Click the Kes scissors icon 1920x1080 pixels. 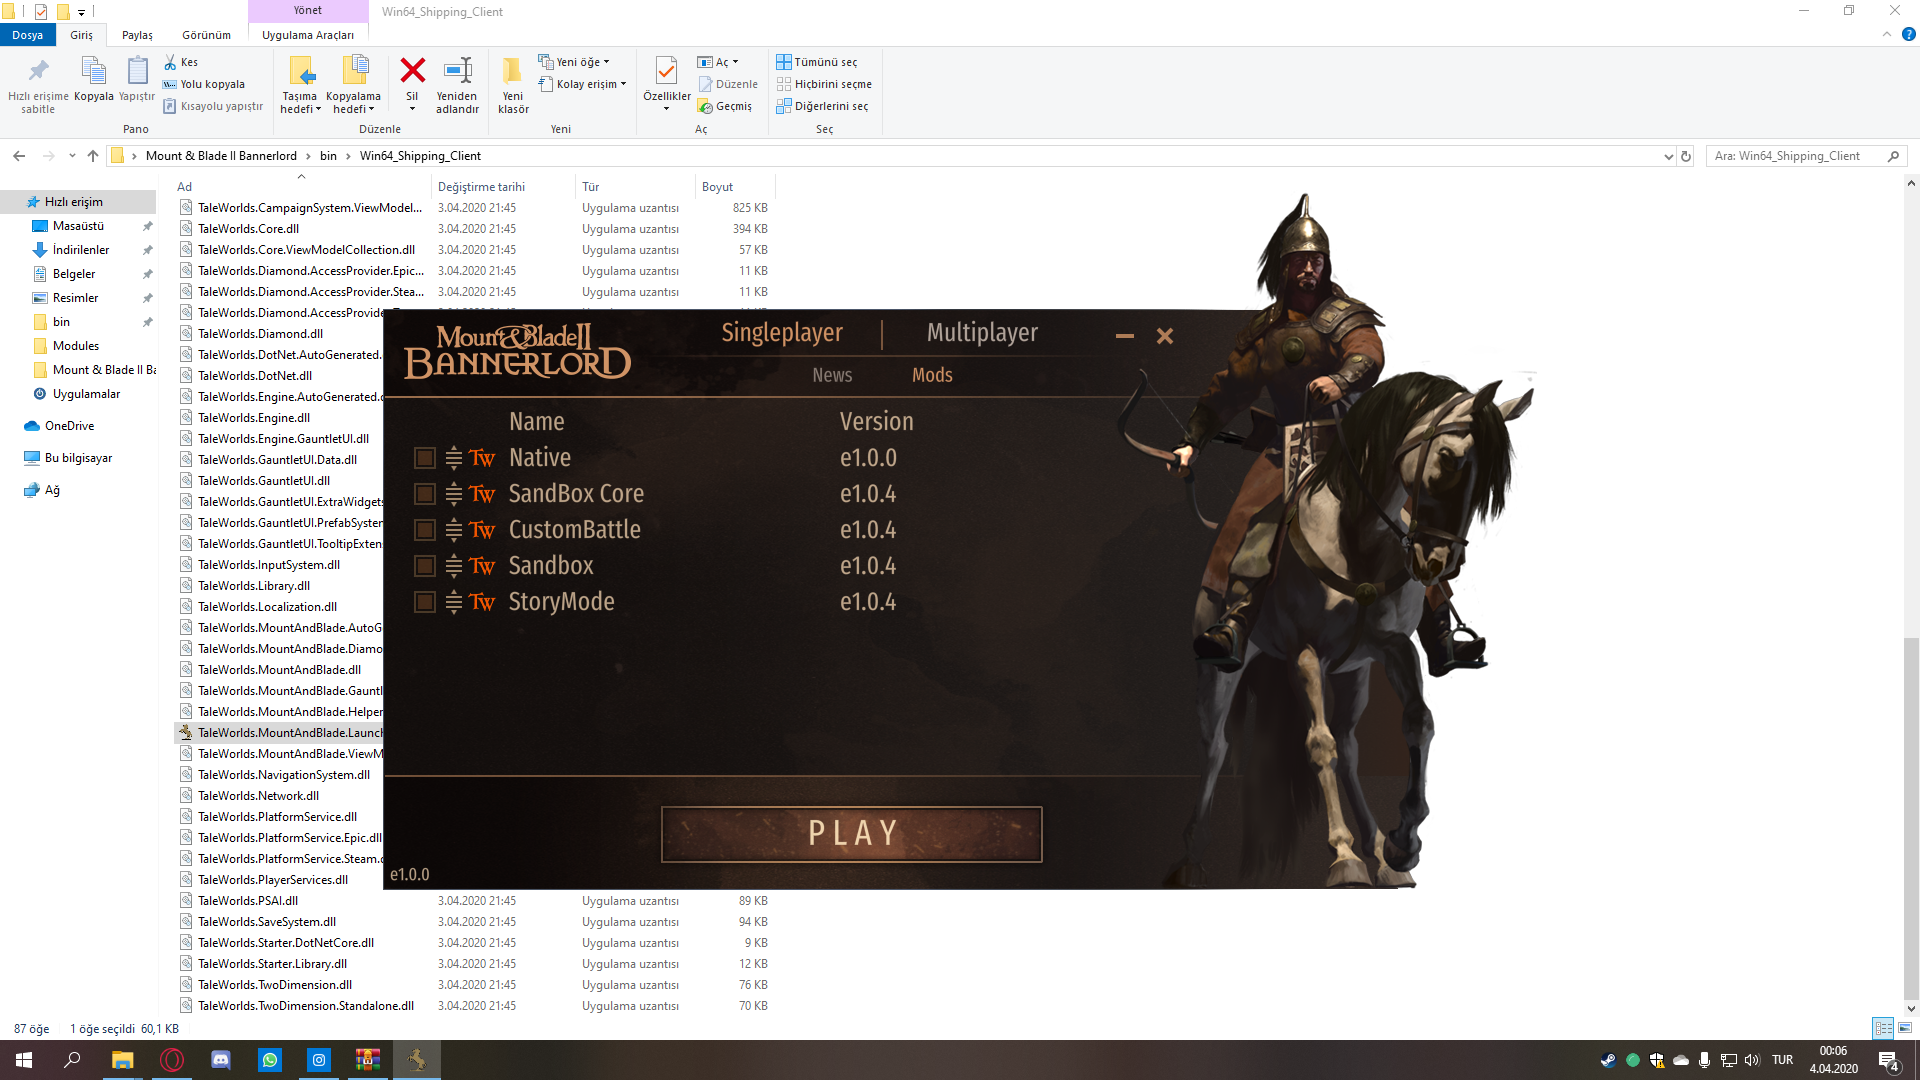170,62
